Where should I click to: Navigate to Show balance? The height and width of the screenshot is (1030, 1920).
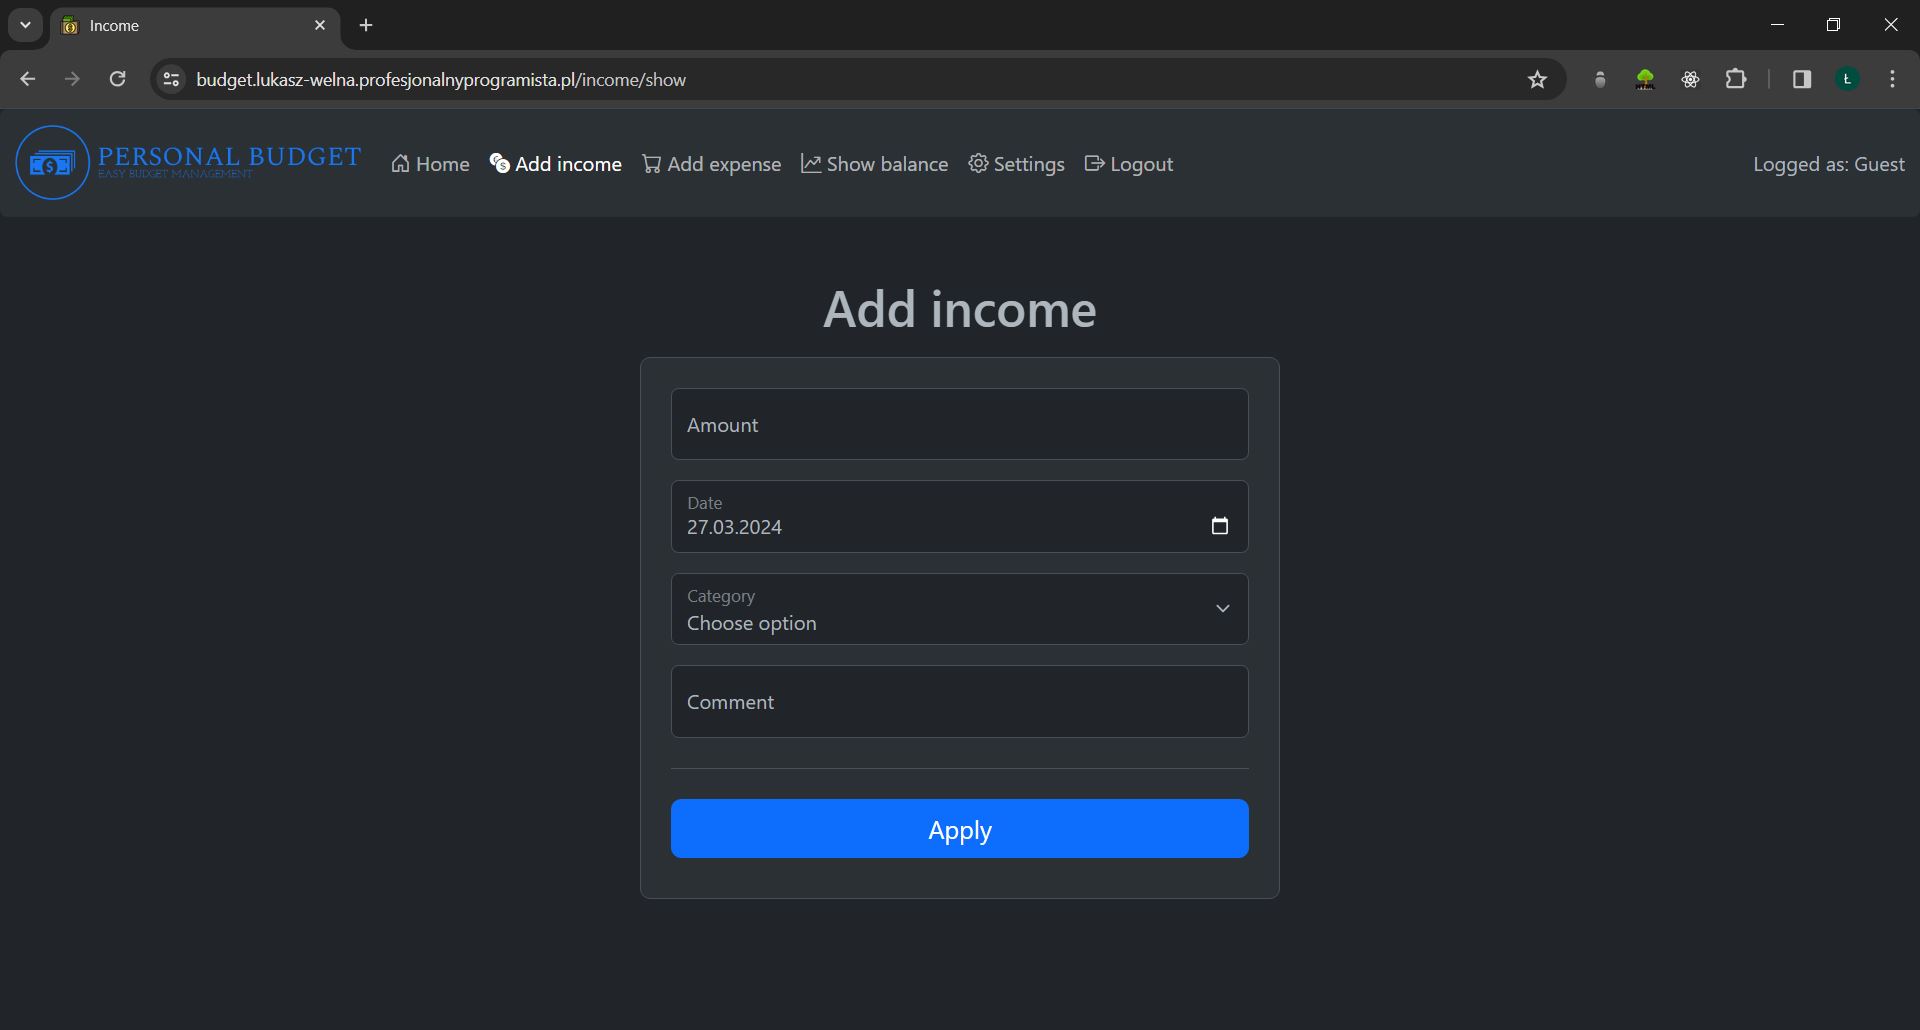click(x=874, y=164)
